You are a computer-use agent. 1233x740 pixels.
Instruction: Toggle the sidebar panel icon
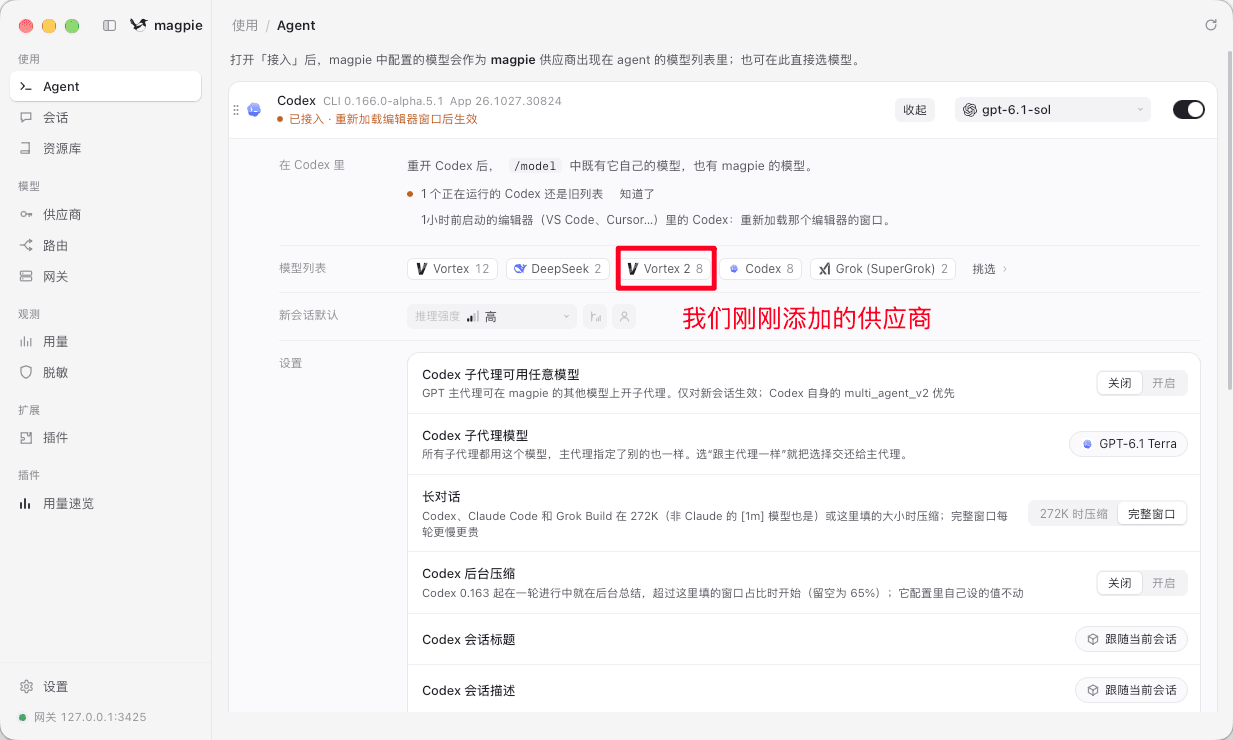pos(109,26)
